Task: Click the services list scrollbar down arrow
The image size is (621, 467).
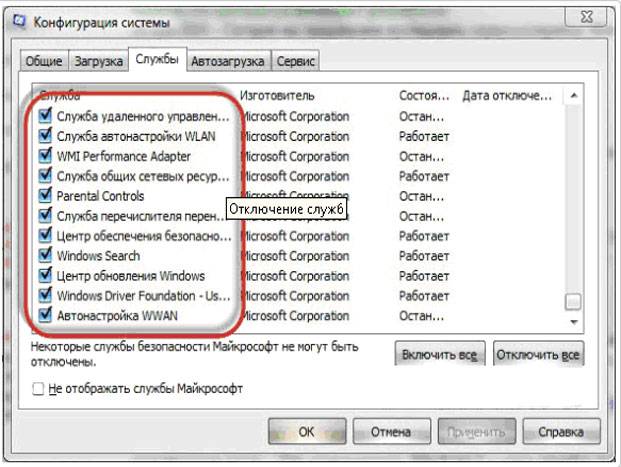Action: [x=573, y=322]
